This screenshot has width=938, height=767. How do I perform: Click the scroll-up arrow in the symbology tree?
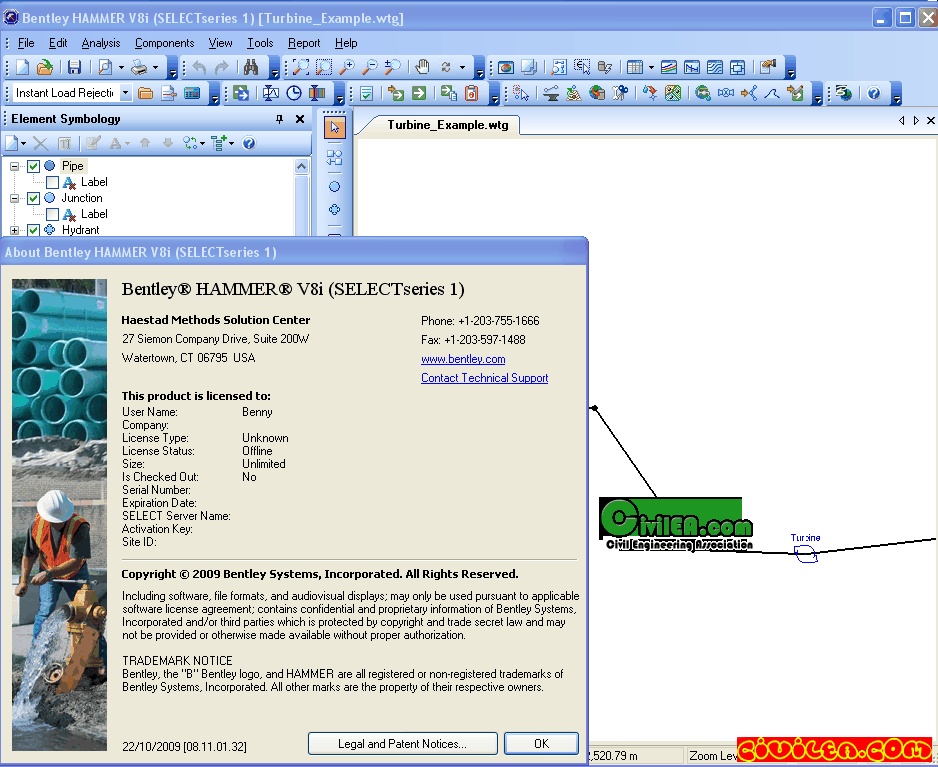[302, 166]
